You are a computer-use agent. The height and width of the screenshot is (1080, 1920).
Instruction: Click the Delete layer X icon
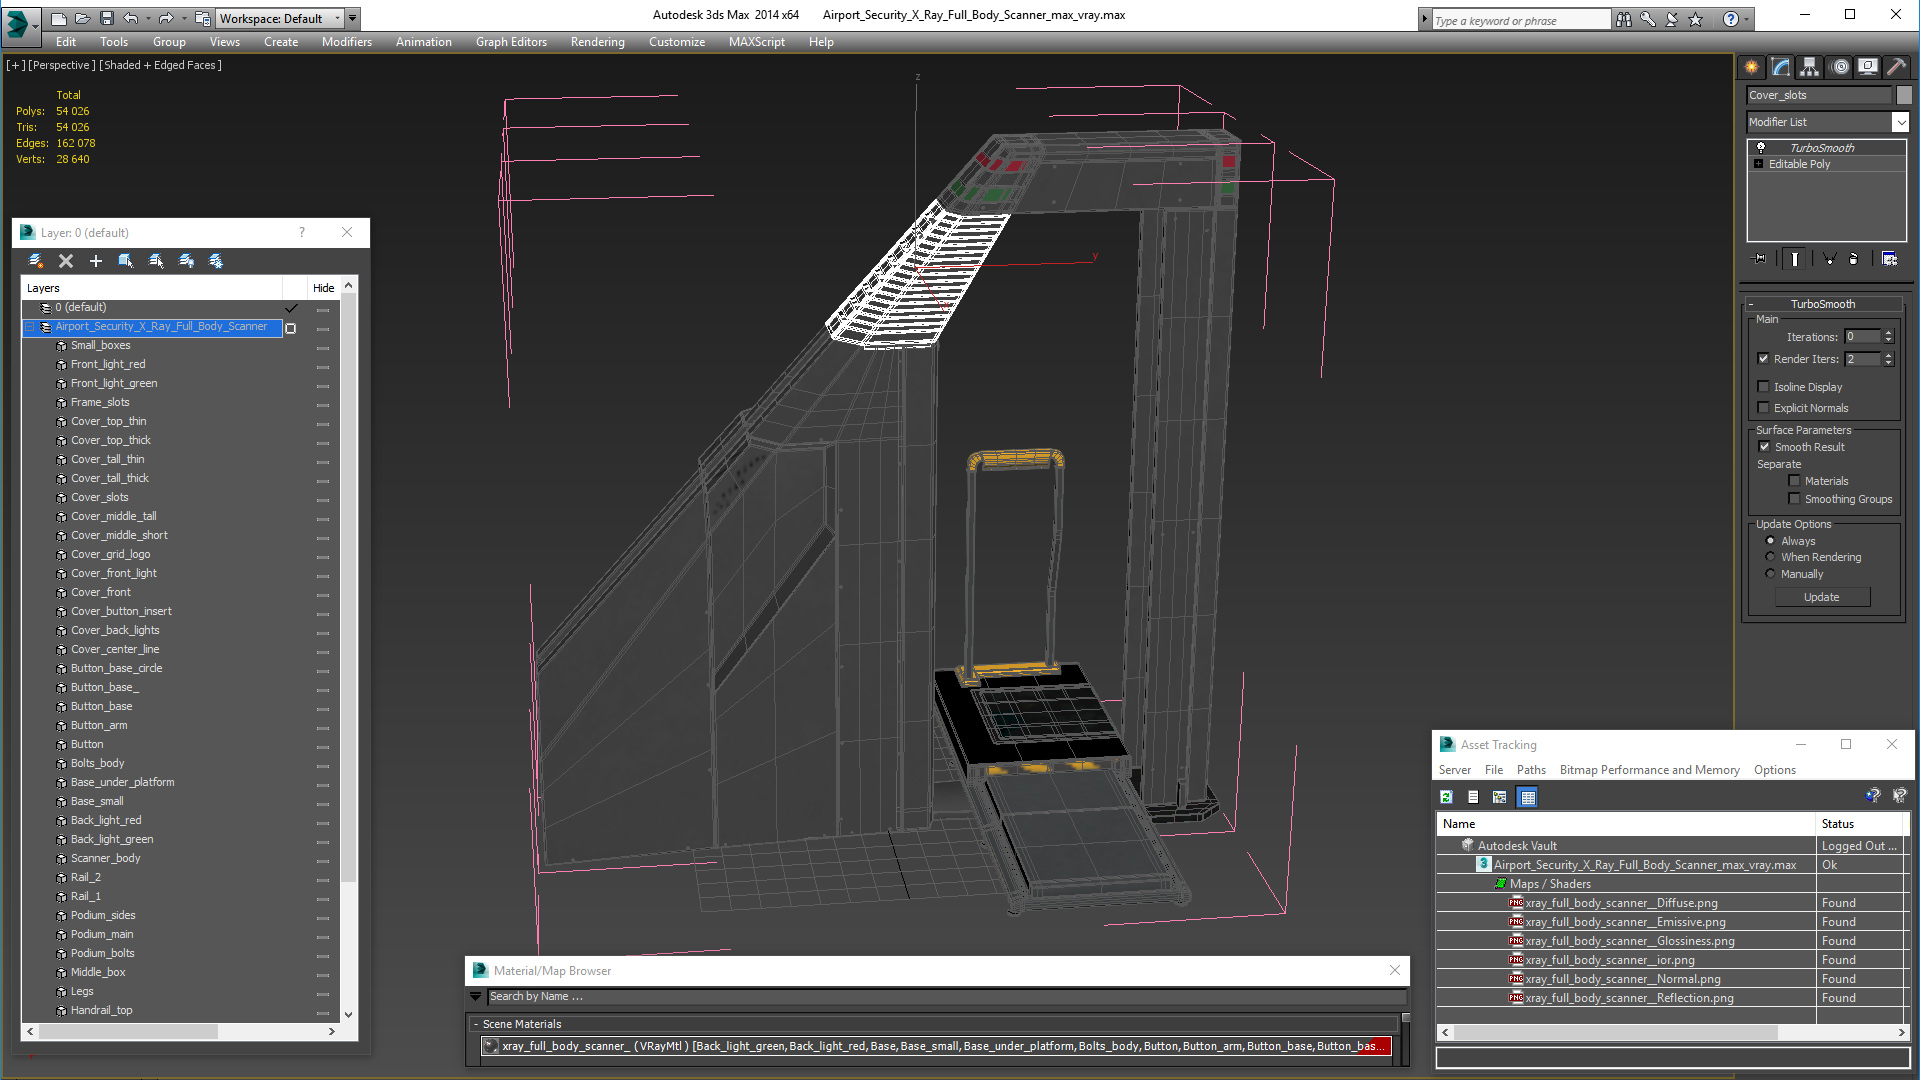(x=66, y=261)
